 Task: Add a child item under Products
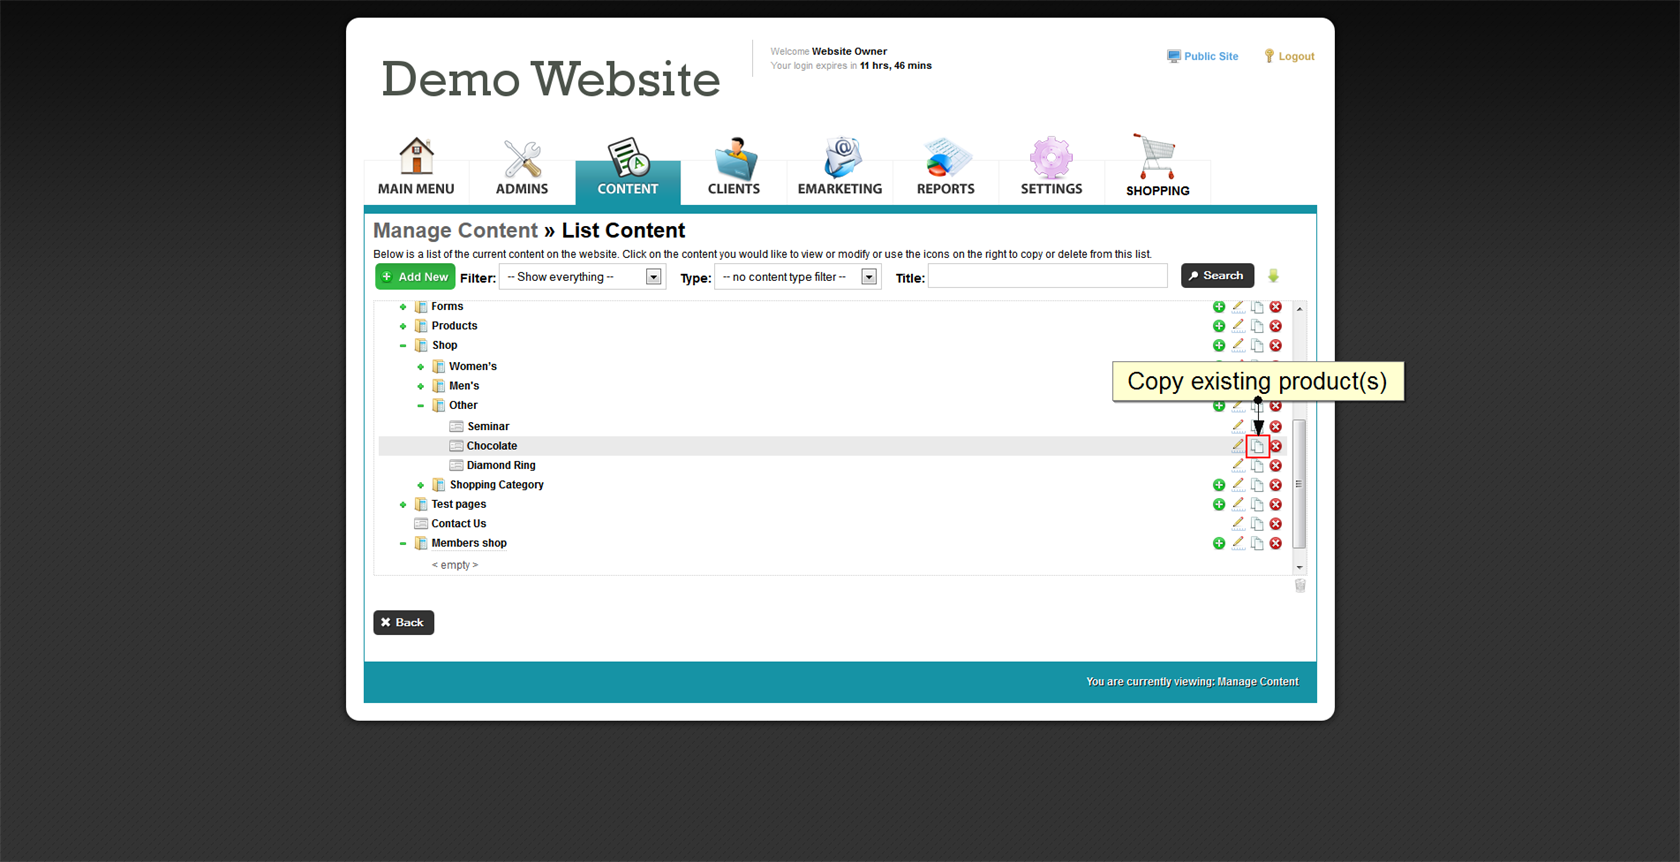pos(1219,326)
